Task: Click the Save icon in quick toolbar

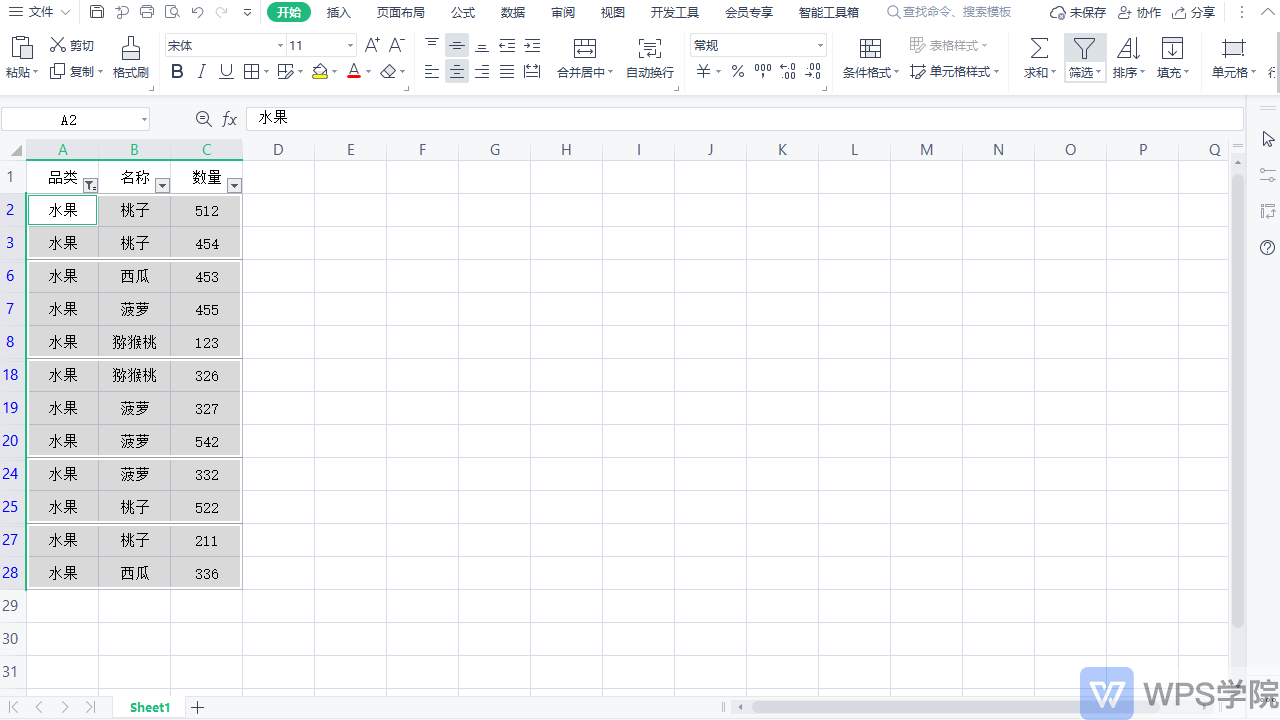Action: pyautogui.click(x=97, y=12)
